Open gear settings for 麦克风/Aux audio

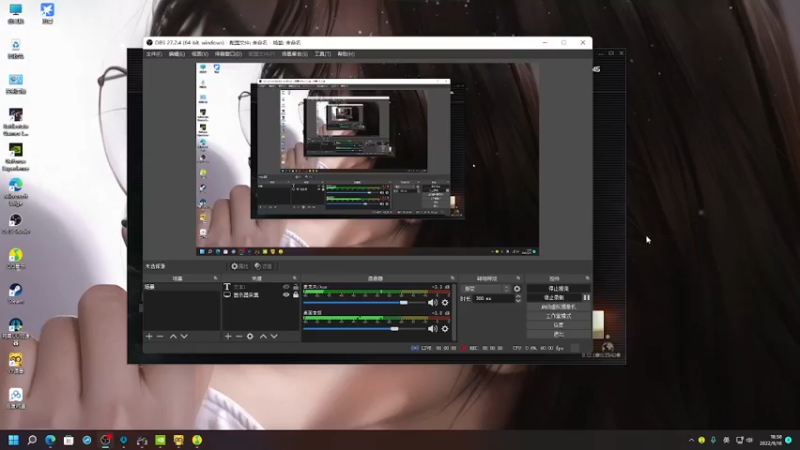[445, 303]
